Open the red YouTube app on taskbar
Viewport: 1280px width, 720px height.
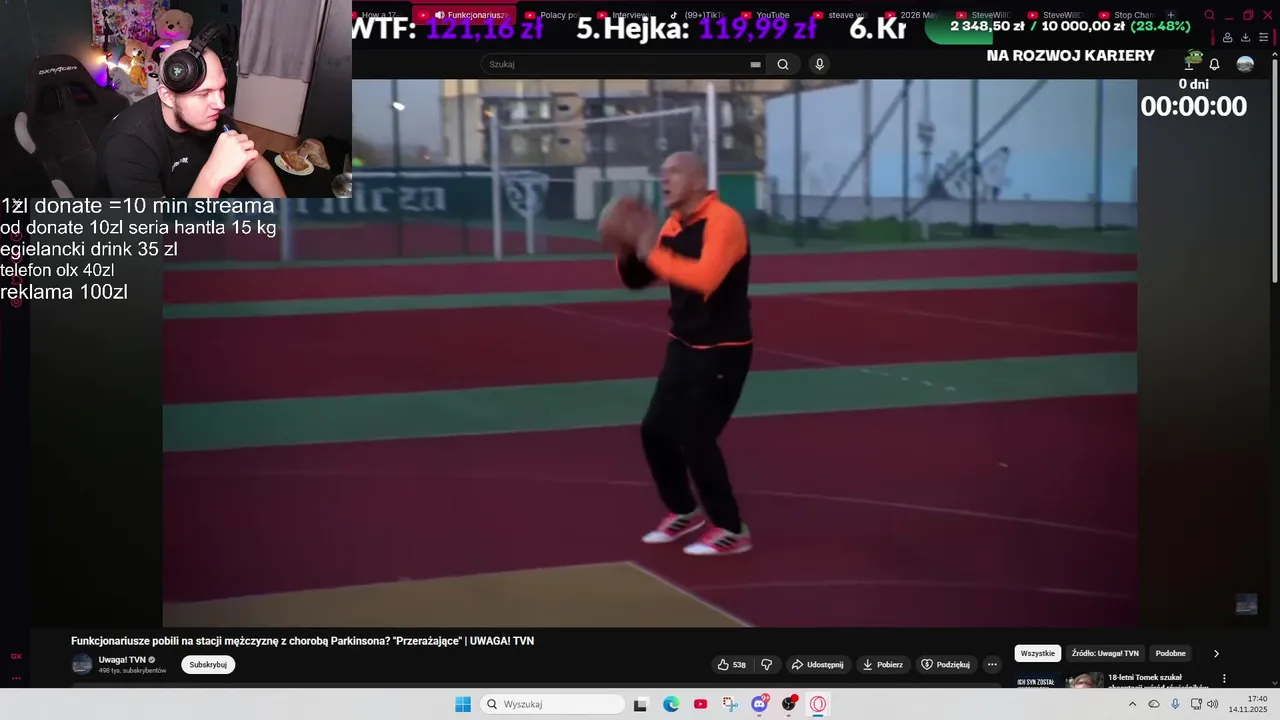tap(700, 704)
